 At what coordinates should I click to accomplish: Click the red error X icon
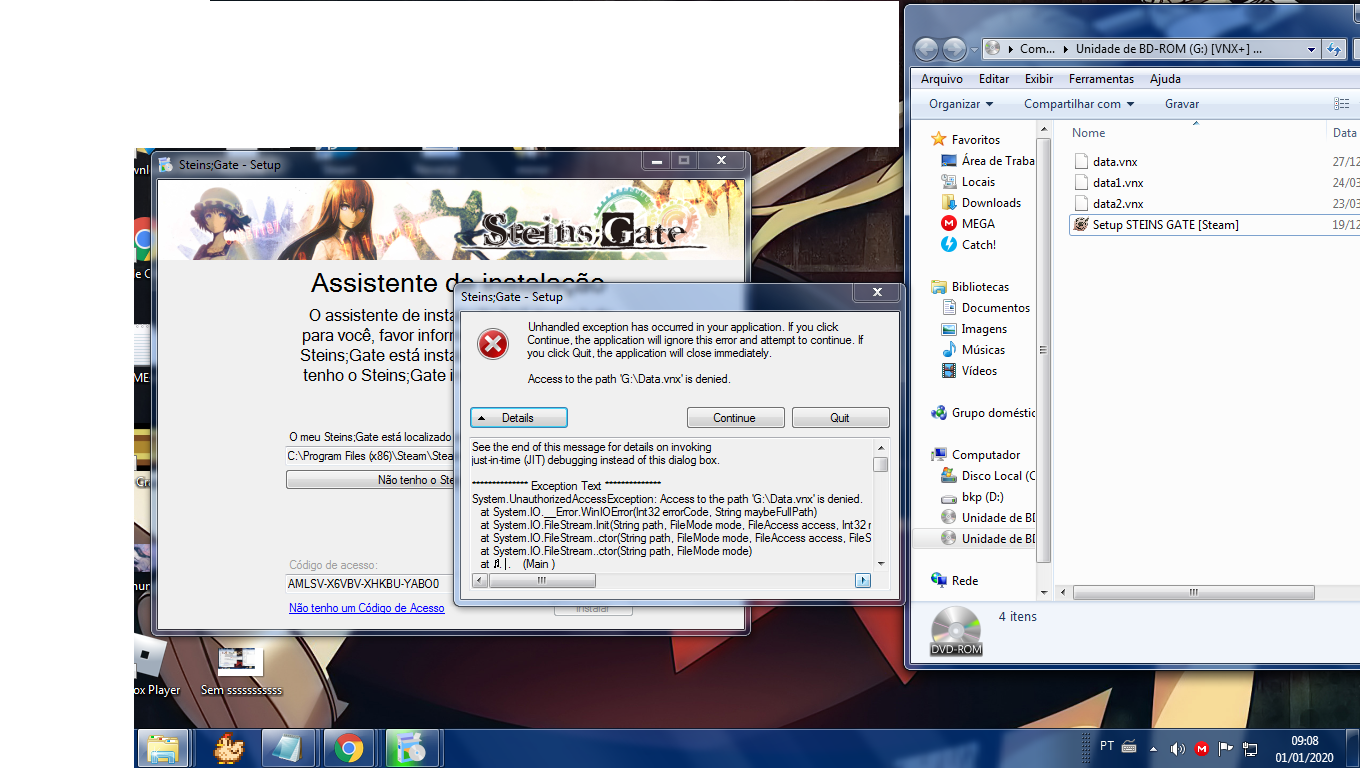[x=492, y=344]
